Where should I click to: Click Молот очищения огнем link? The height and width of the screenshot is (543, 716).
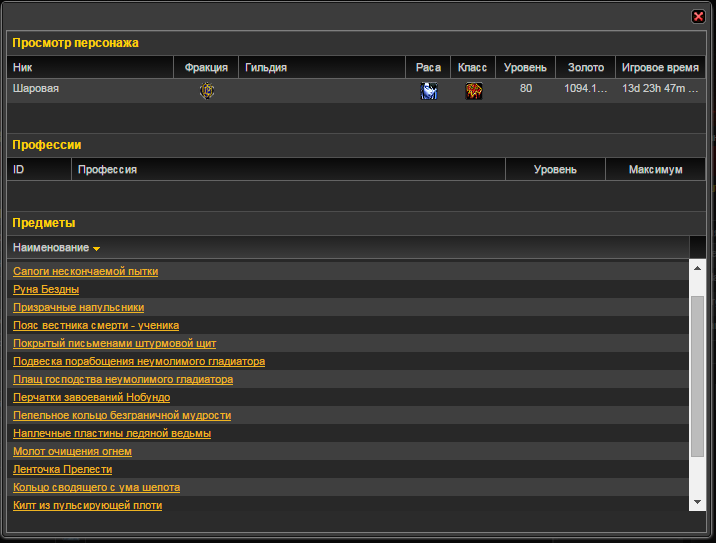[x=72, y=451]
